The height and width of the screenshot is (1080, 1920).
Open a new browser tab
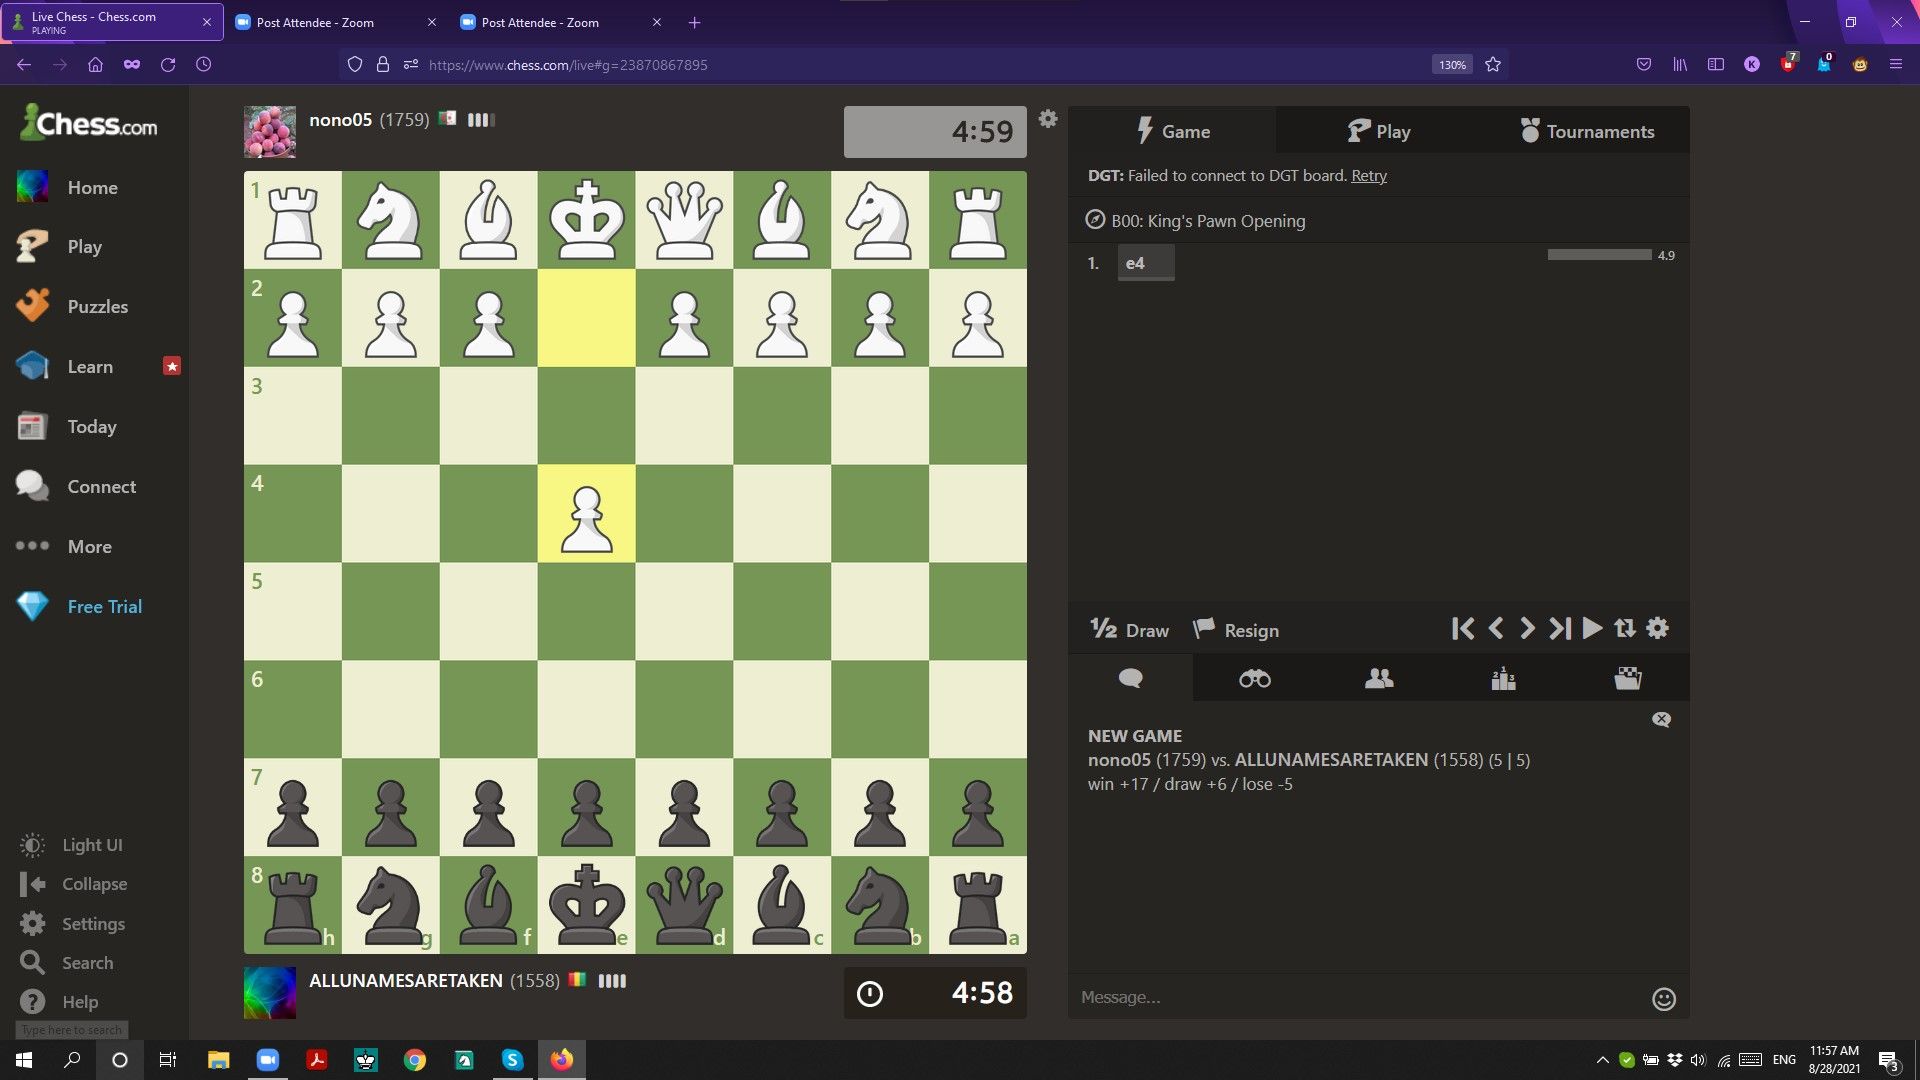coord(695,22)
